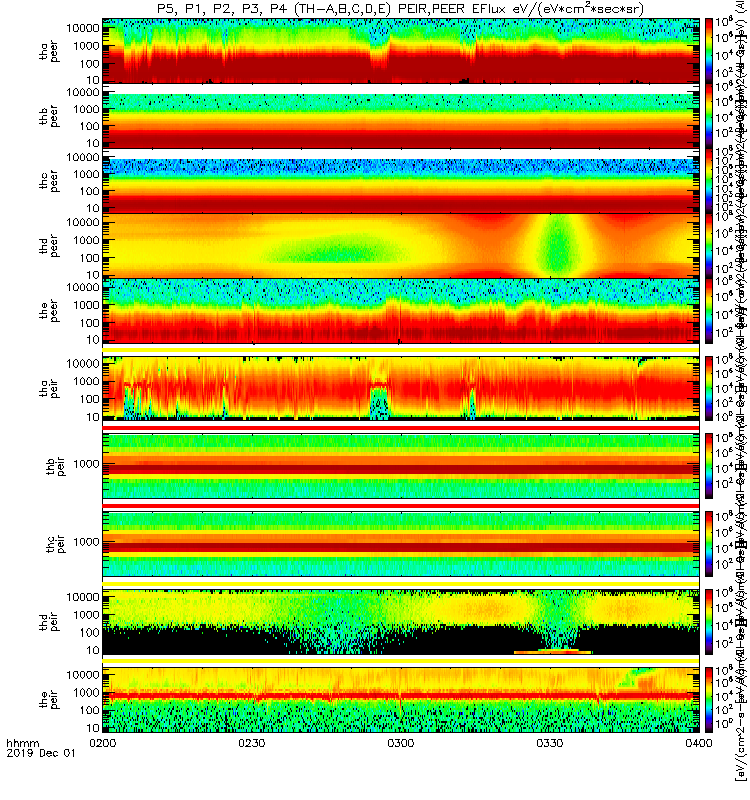Select the 'the peir' panel label

pyautogui.click(x=49, y=699)
